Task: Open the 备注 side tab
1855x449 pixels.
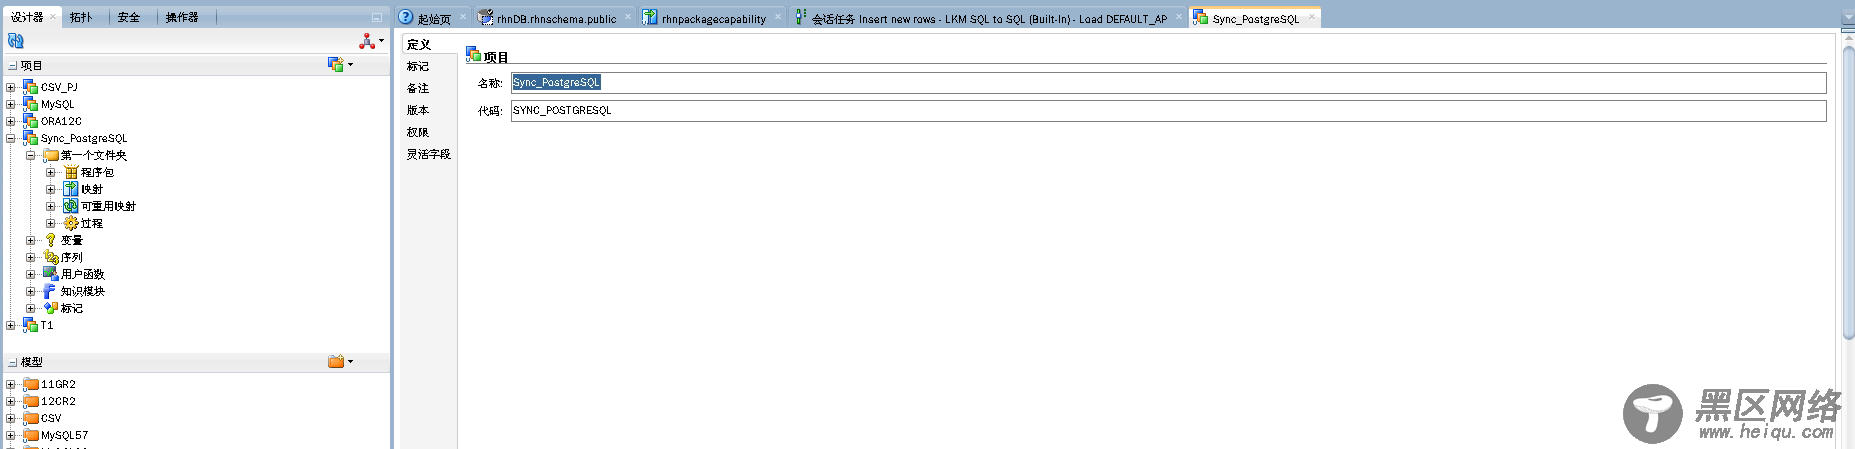Action: coord(418,88)
